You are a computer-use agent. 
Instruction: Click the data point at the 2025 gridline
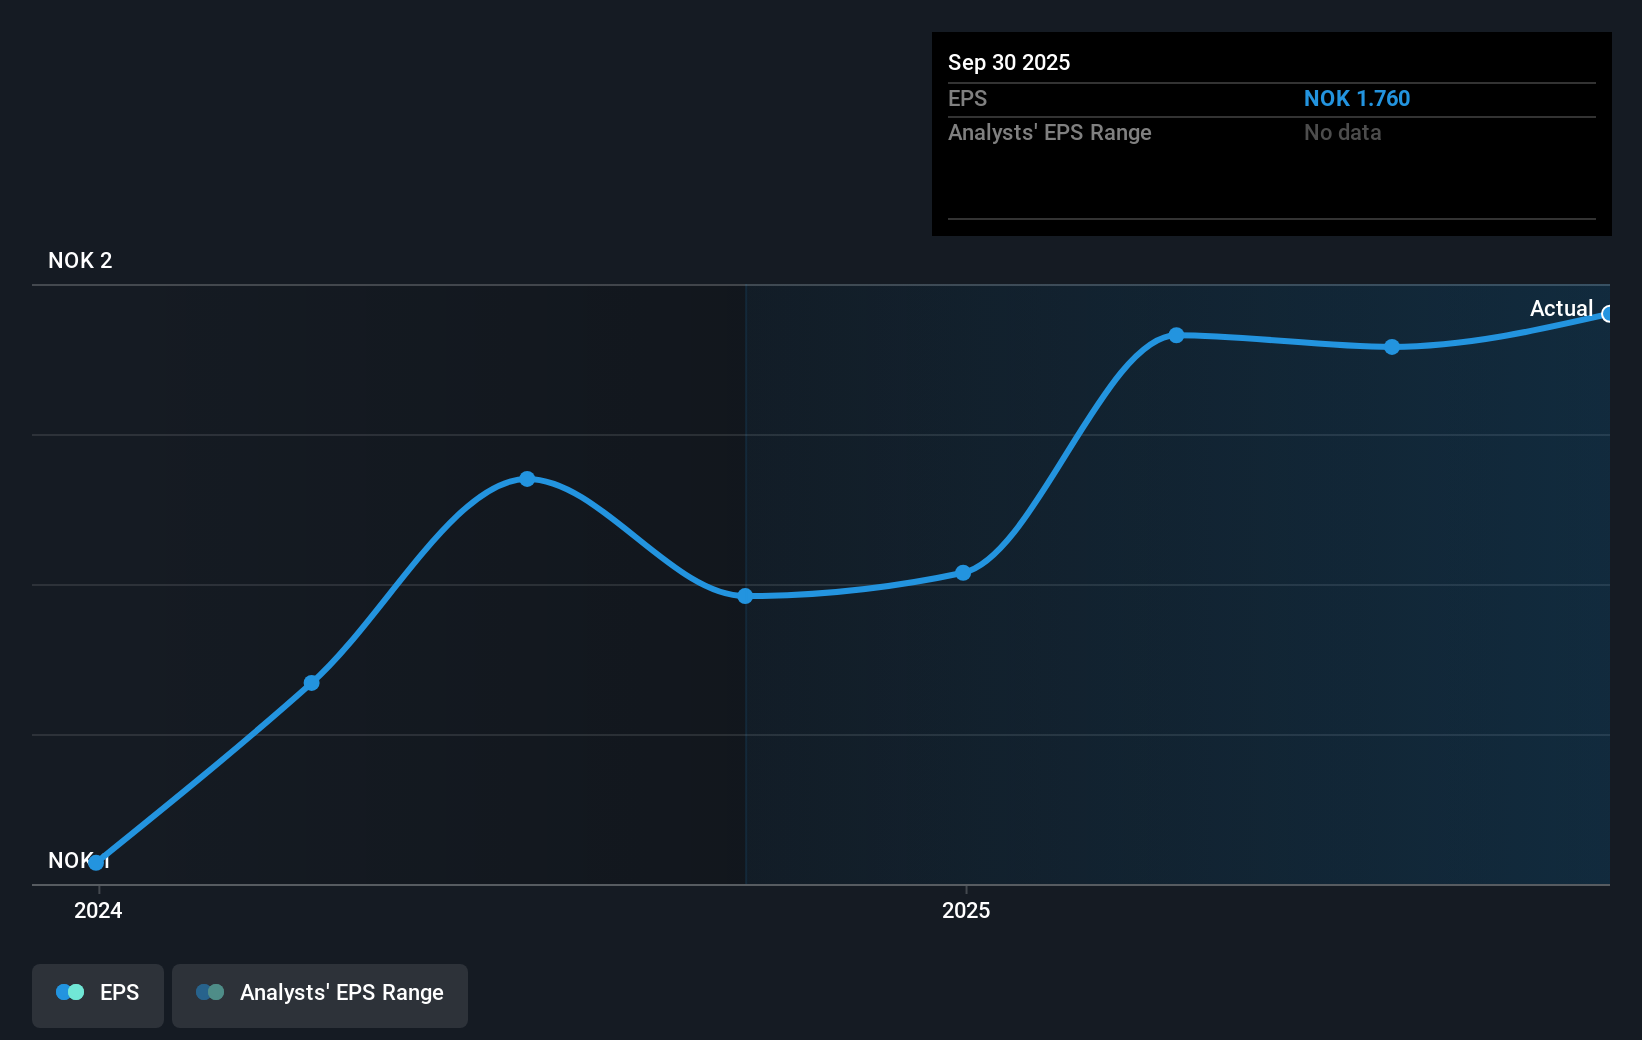pos(963,572)
